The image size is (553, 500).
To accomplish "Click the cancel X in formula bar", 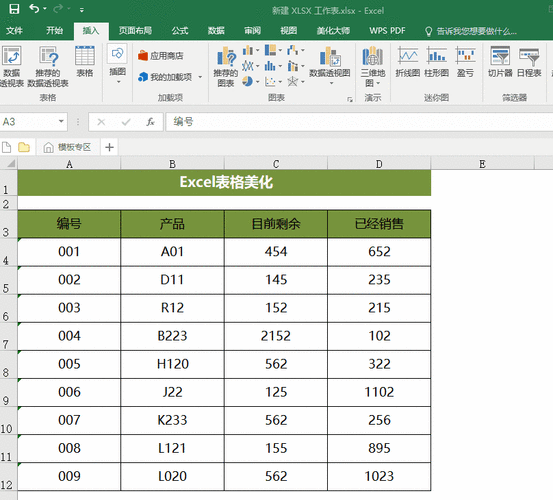I will point(101,122).
